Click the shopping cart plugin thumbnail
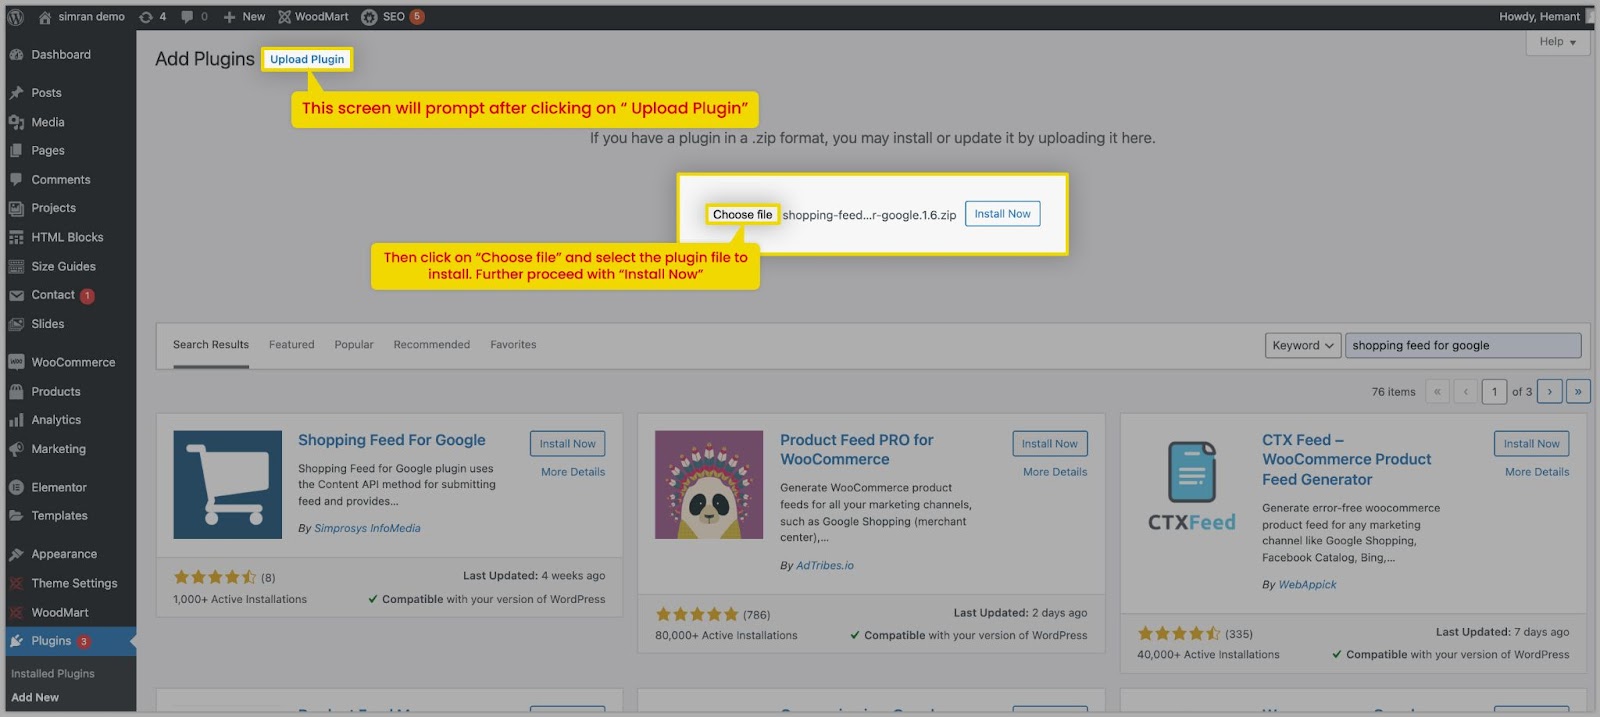The height and width of the screenshot is (717, 1600). pos(227,485)
